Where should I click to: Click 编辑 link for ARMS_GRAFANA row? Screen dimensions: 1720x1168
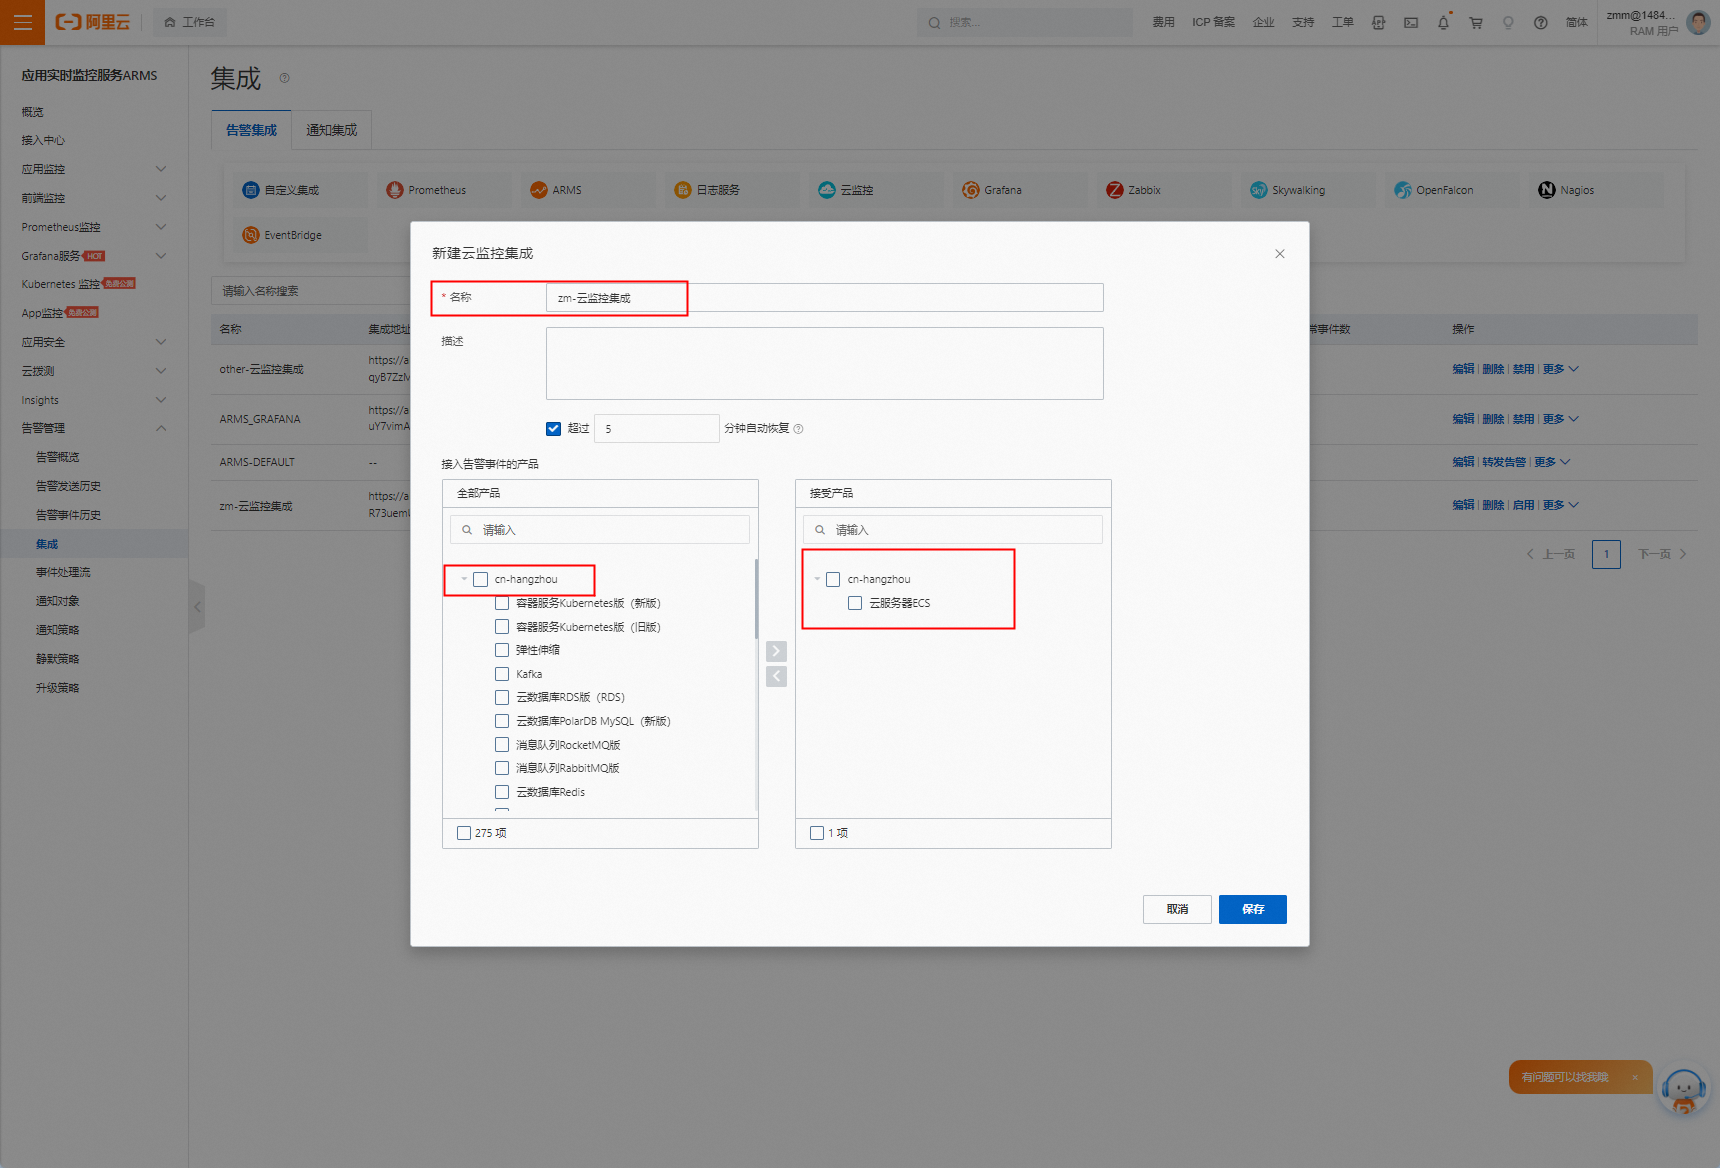click(1463, 419)
